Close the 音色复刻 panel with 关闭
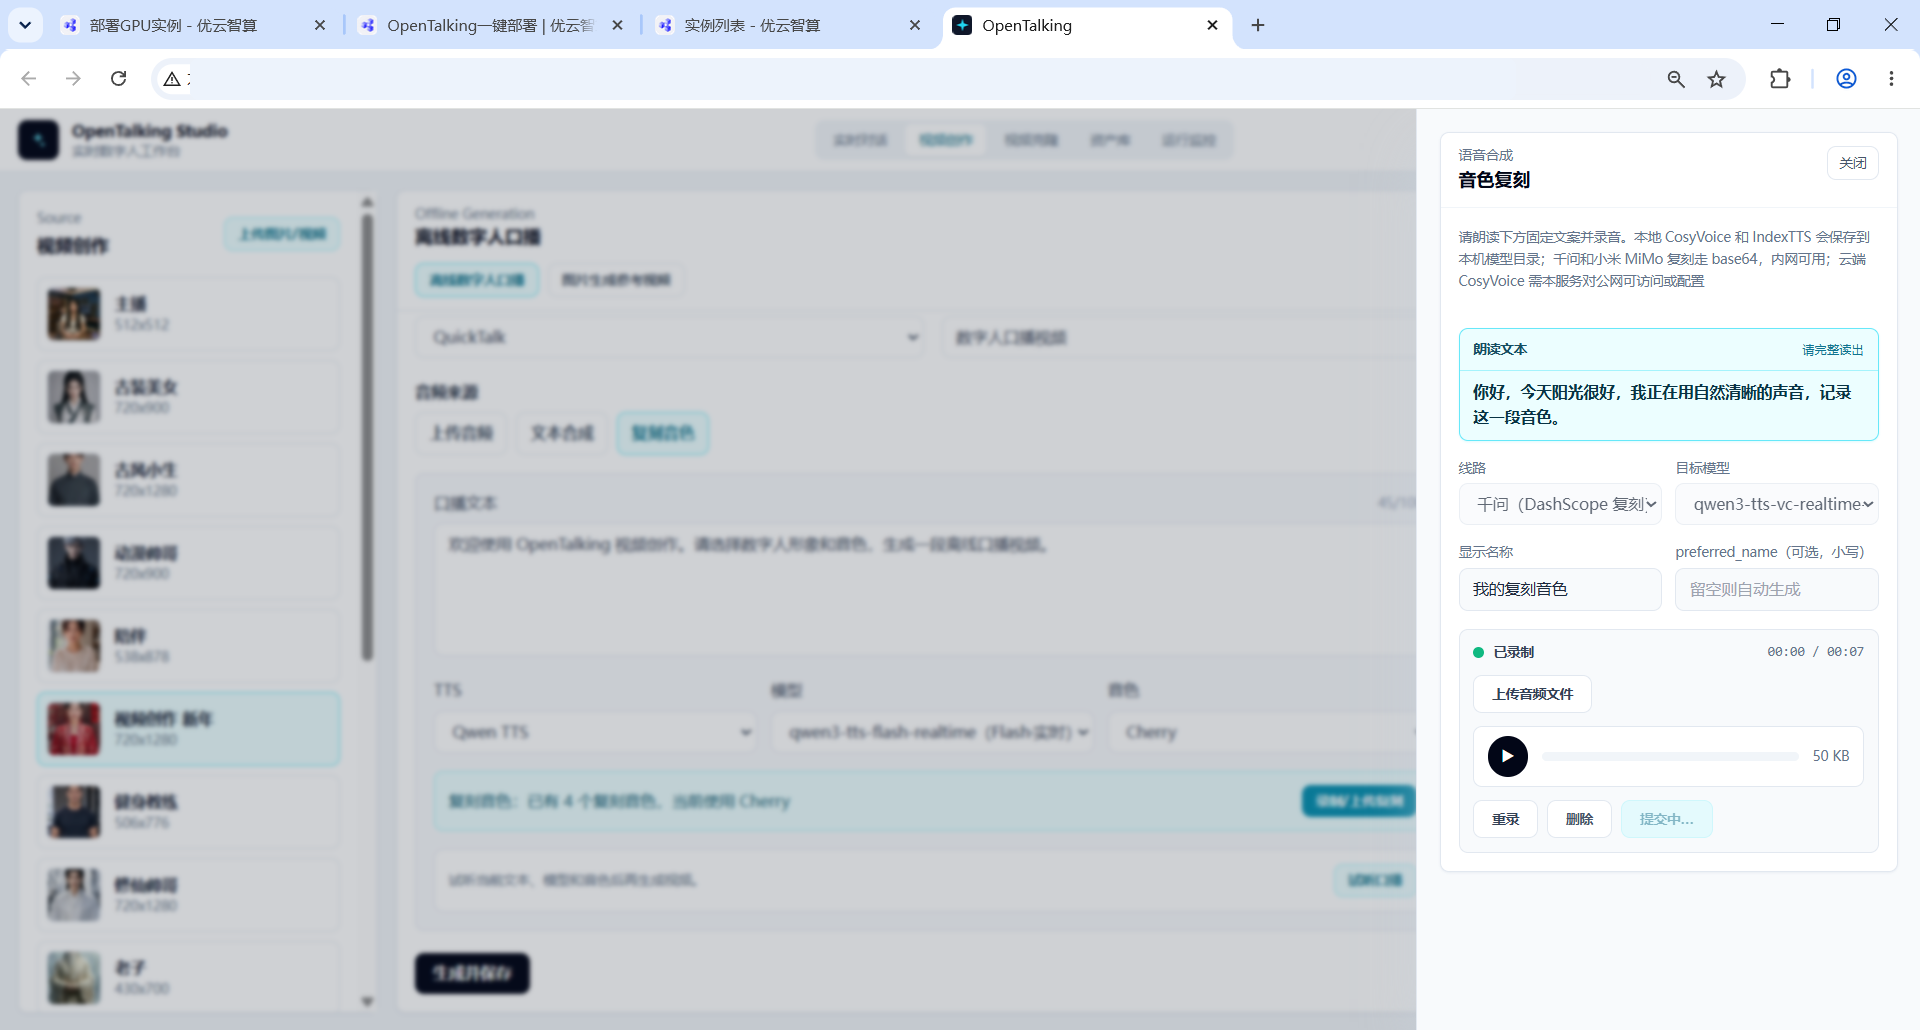This screenshot has width=1920, height=1030. point(1852,163)
